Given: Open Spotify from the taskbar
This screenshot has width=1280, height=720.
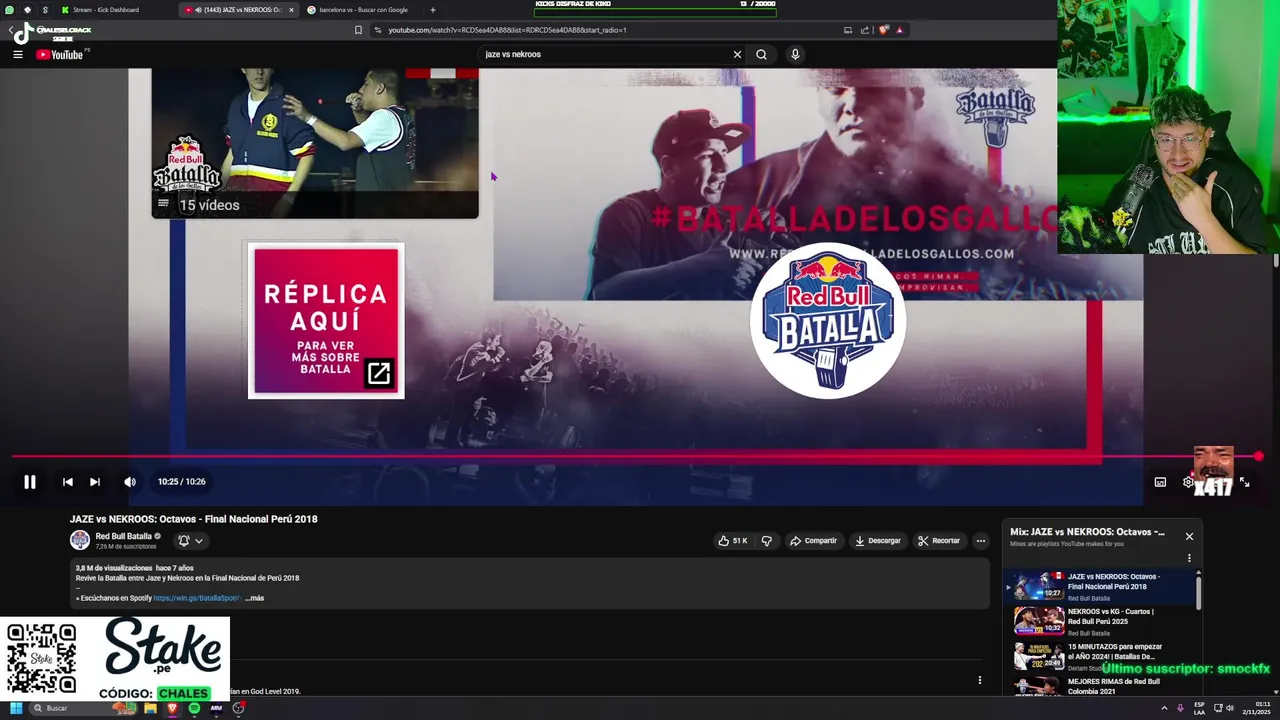Looking at the screenshot, I should pyautogui.click(x=194, y=708).
